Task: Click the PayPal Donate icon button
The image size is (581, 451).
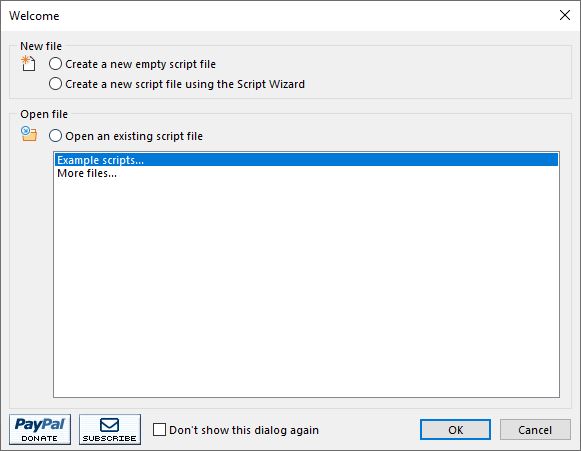Action: click(x=40, y=430)
